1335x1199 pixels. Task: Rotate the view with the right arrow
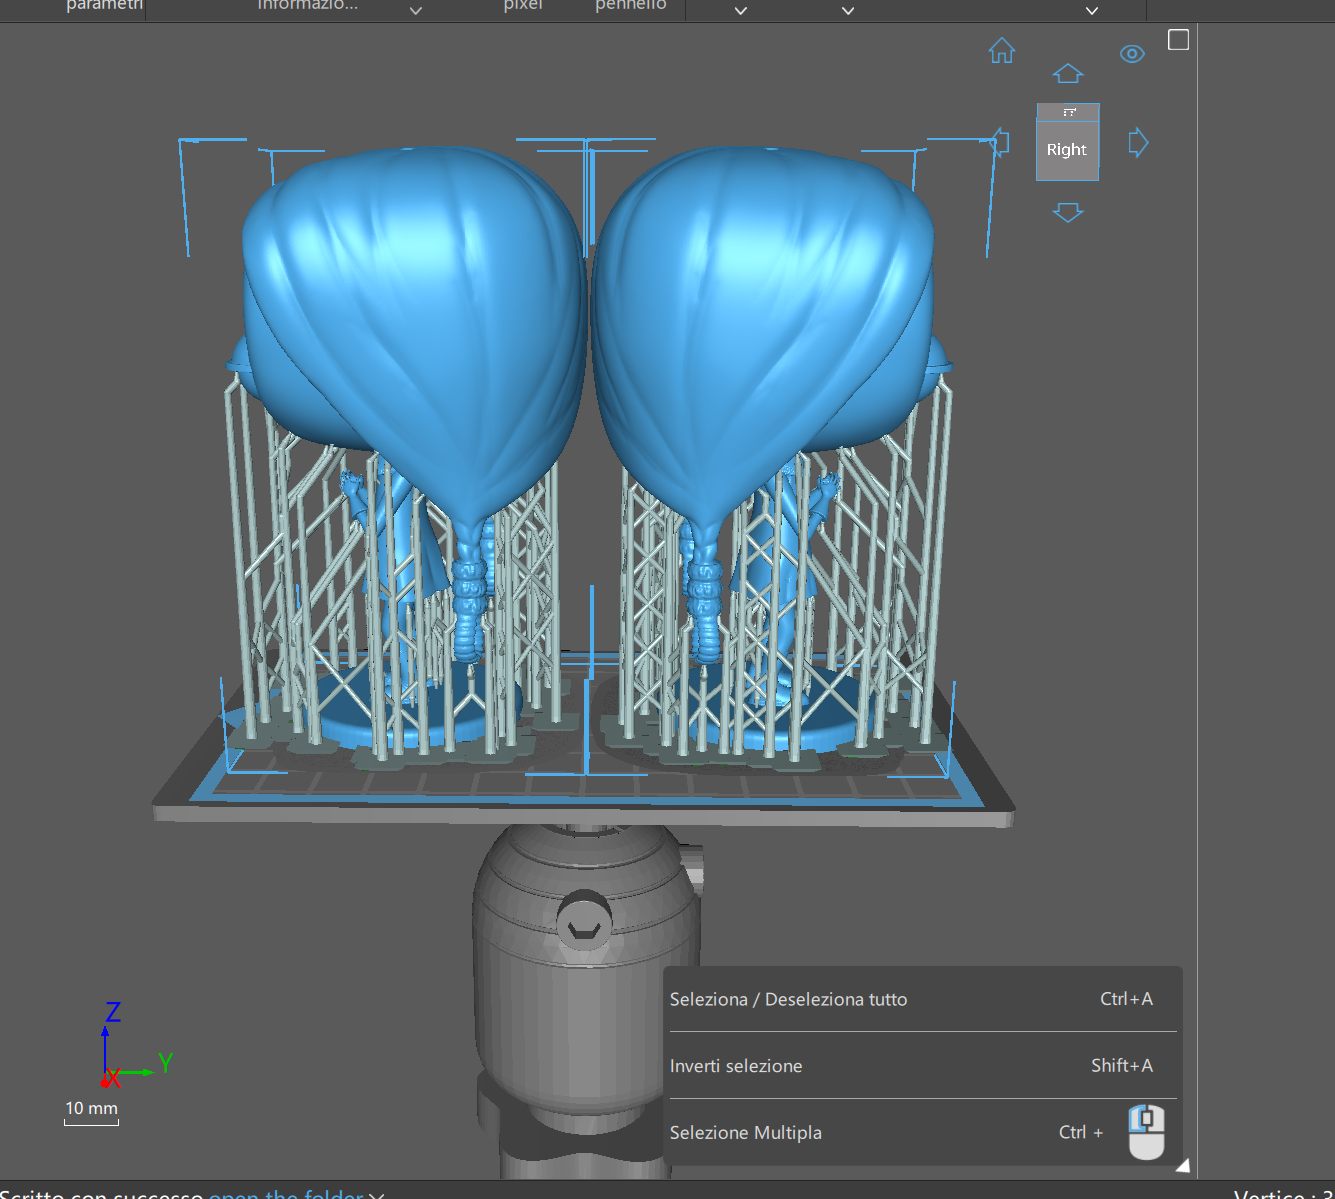click(1138, 143)
